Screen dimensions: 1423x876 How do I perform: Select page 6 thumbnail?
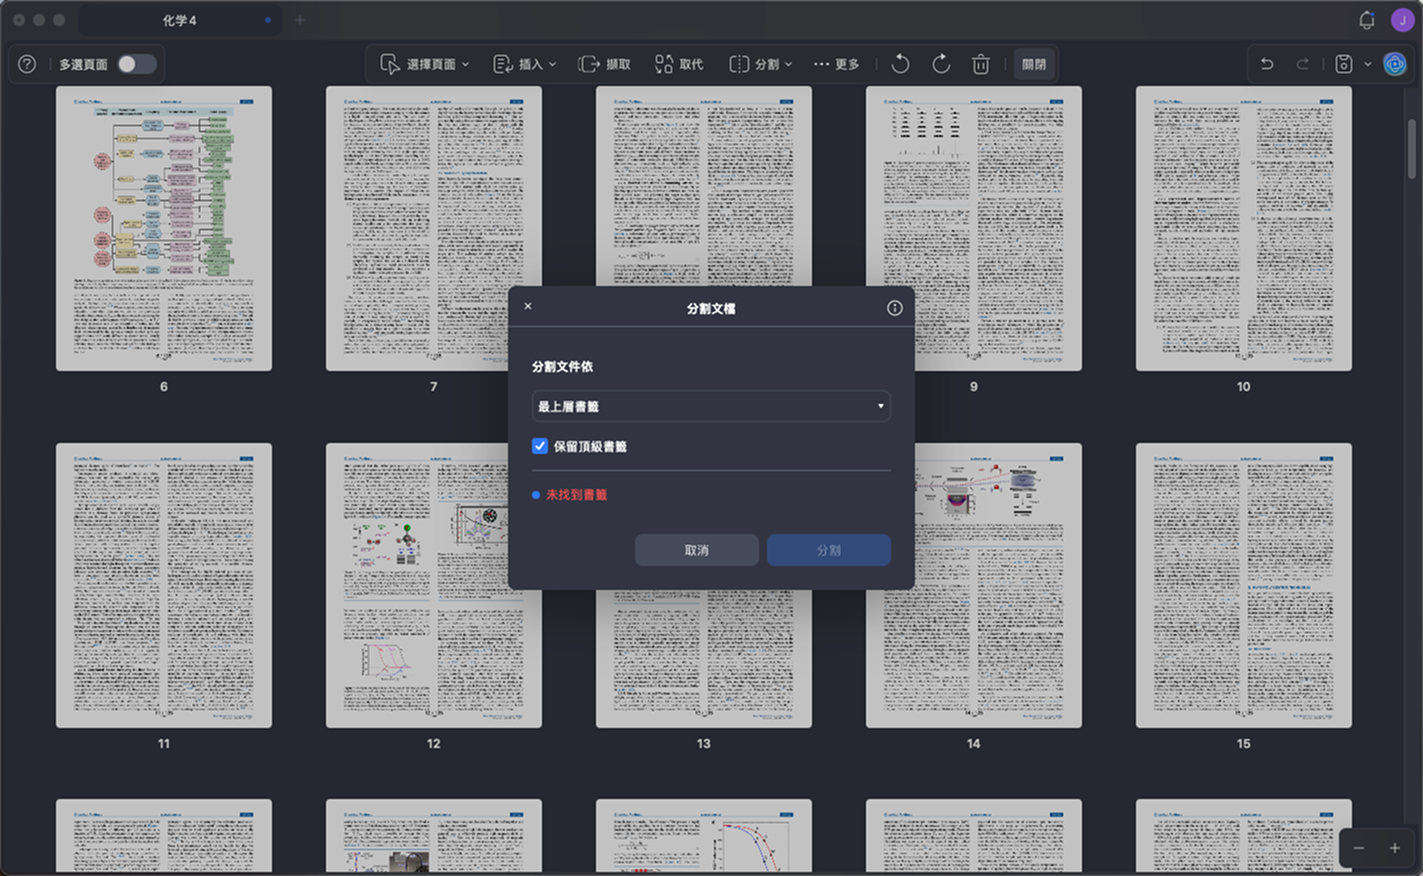[x=164, y=228]
